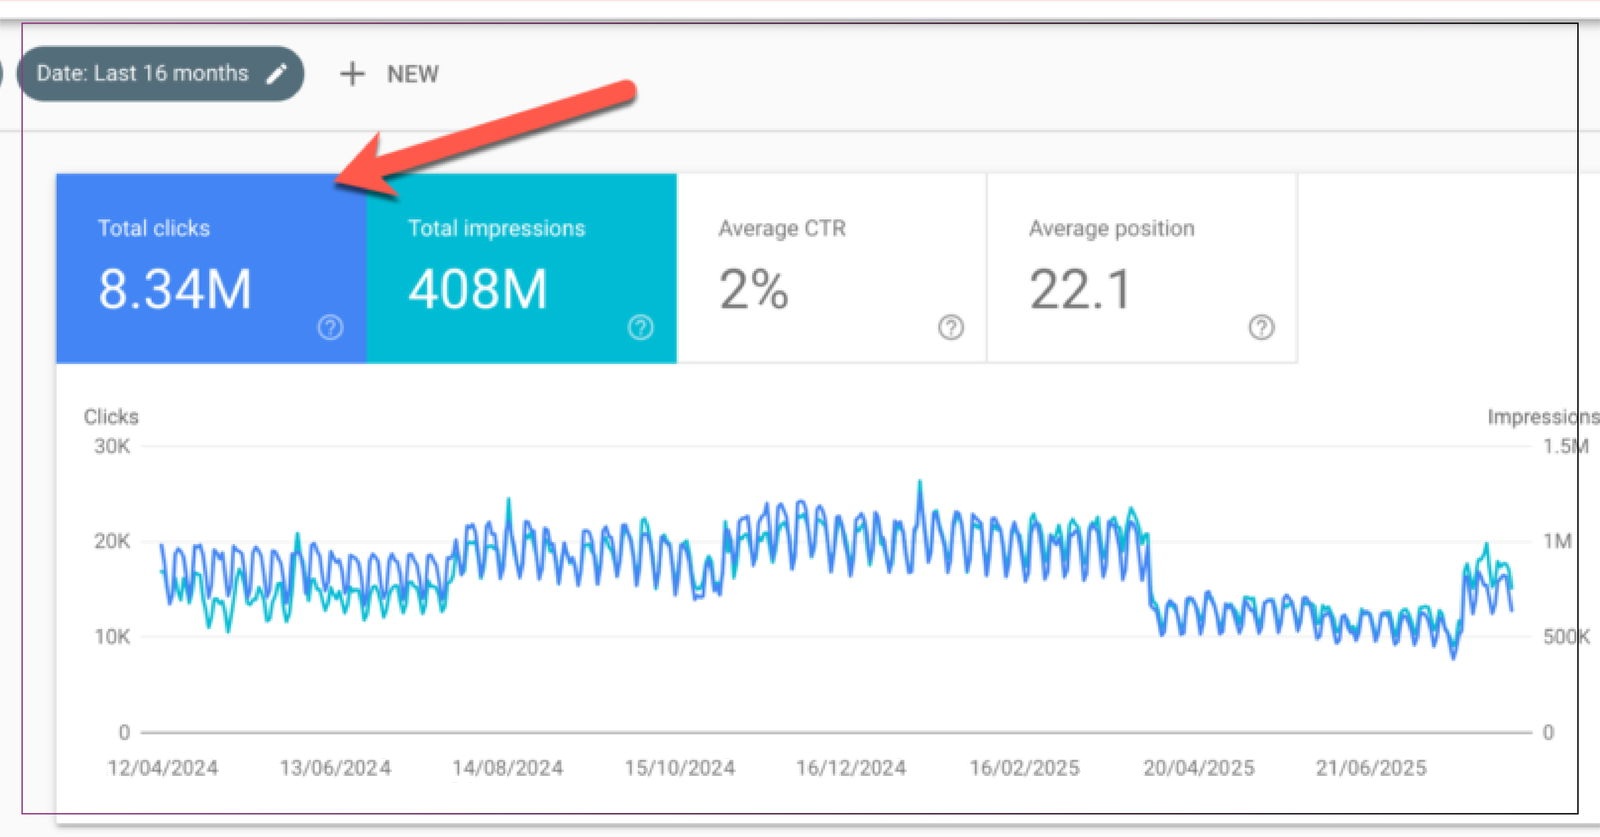The height and width of the screenshot is (837, 1600).
Task: Click the 30K tick on Clicks axis
Action: pos(112,446)
